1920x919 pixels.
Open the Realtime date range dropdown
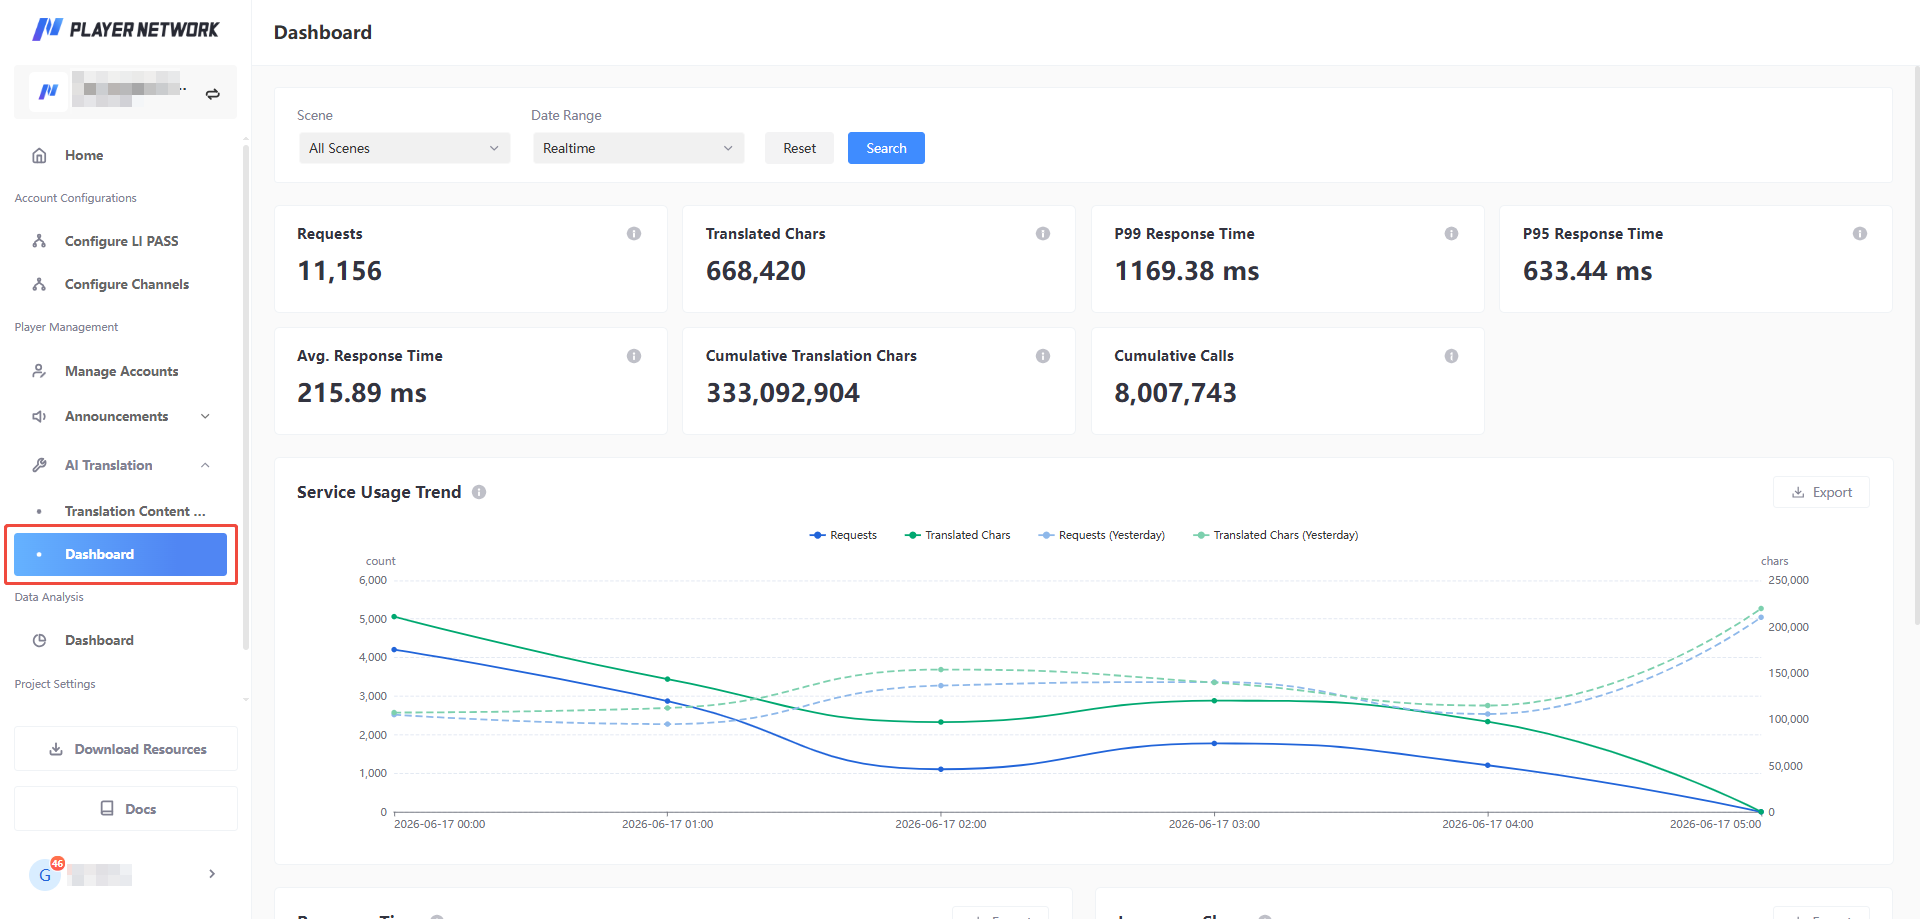coord(639,148)
